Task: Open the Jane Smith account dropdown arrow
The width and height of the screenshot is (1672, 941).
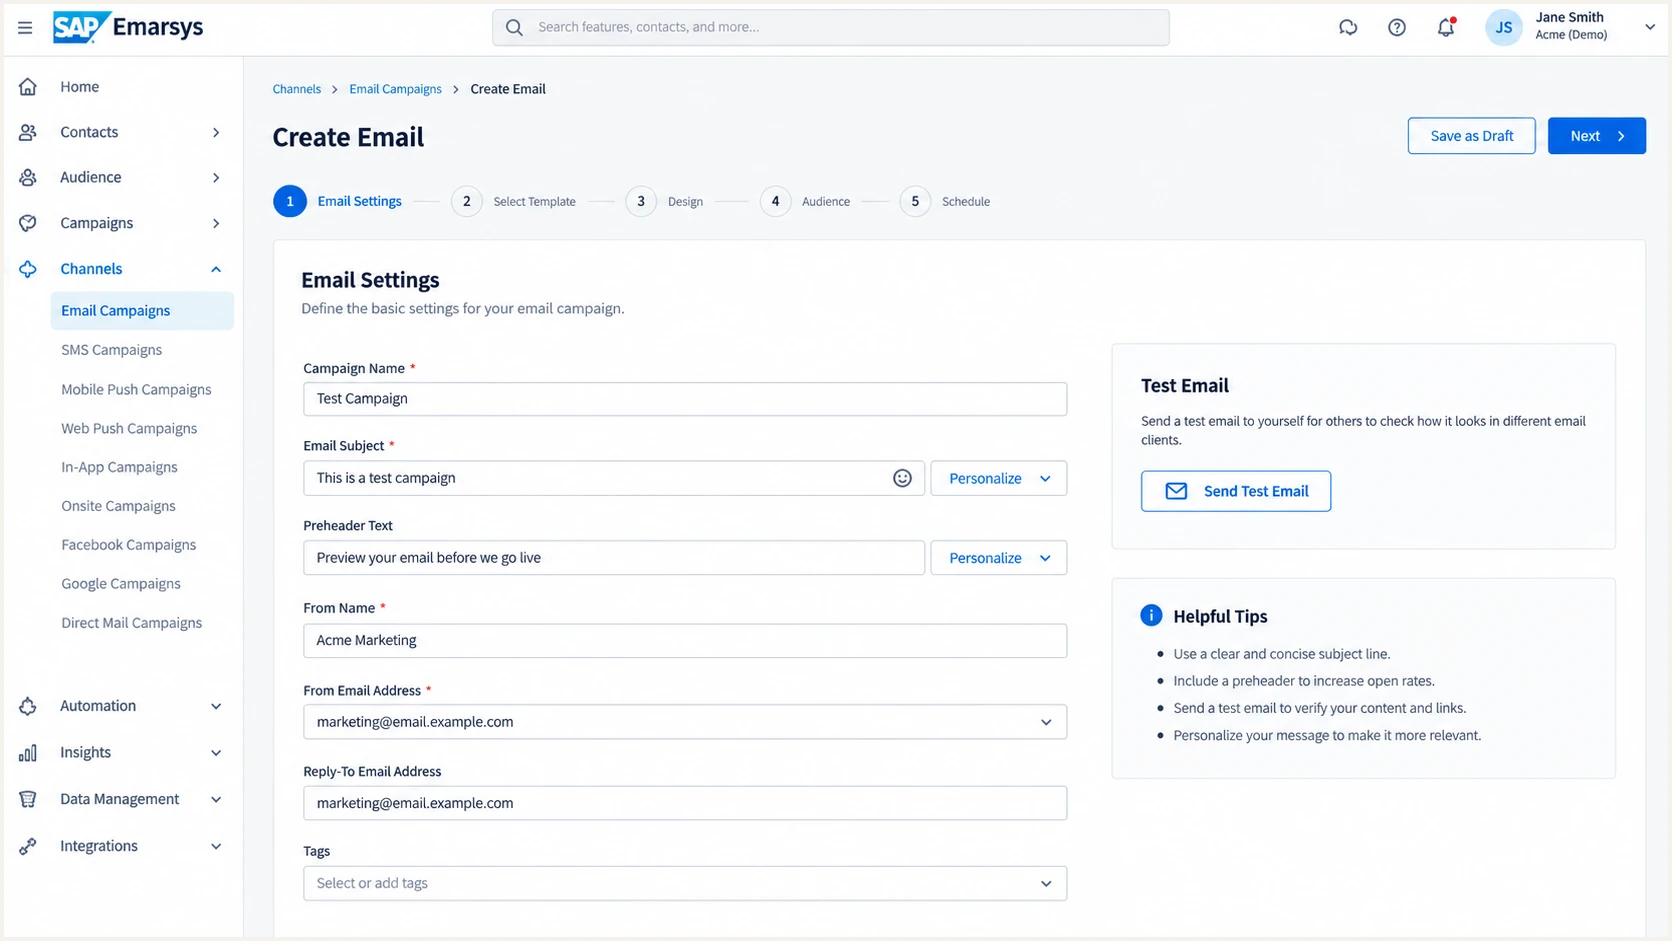Action: [x=1649, y=27]
